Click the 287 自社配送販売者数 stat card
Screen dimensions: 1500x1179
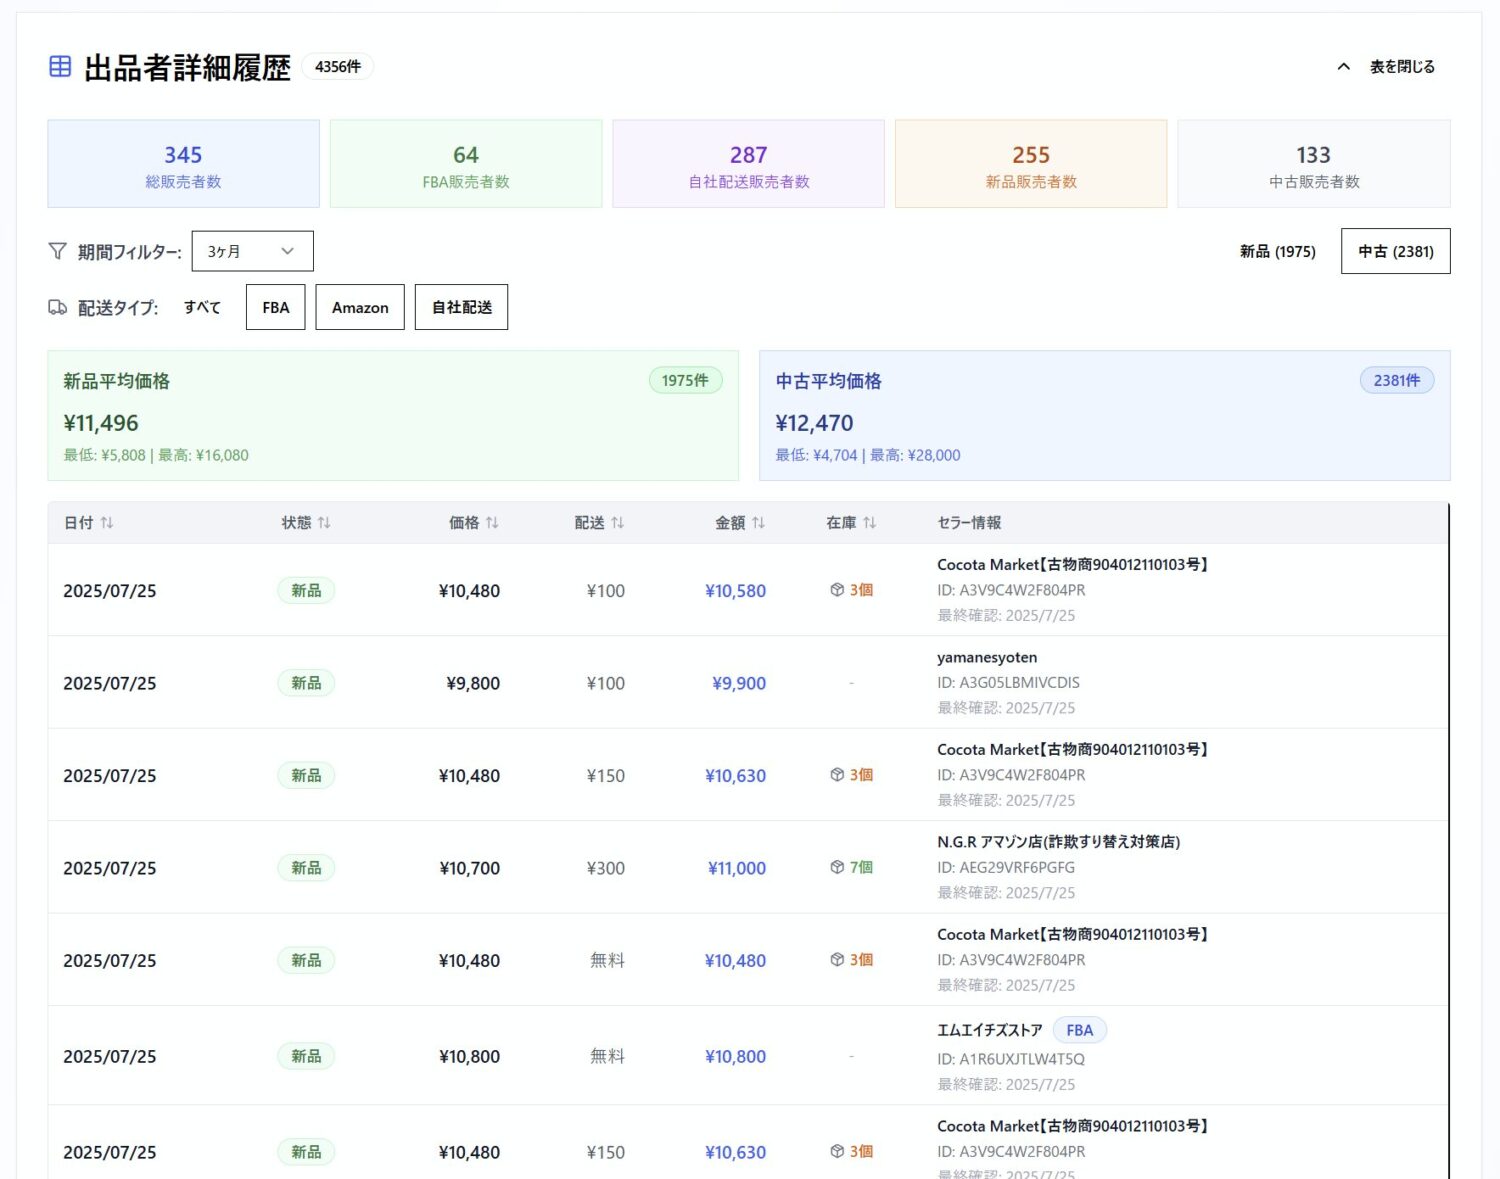[x=749, y=164]
